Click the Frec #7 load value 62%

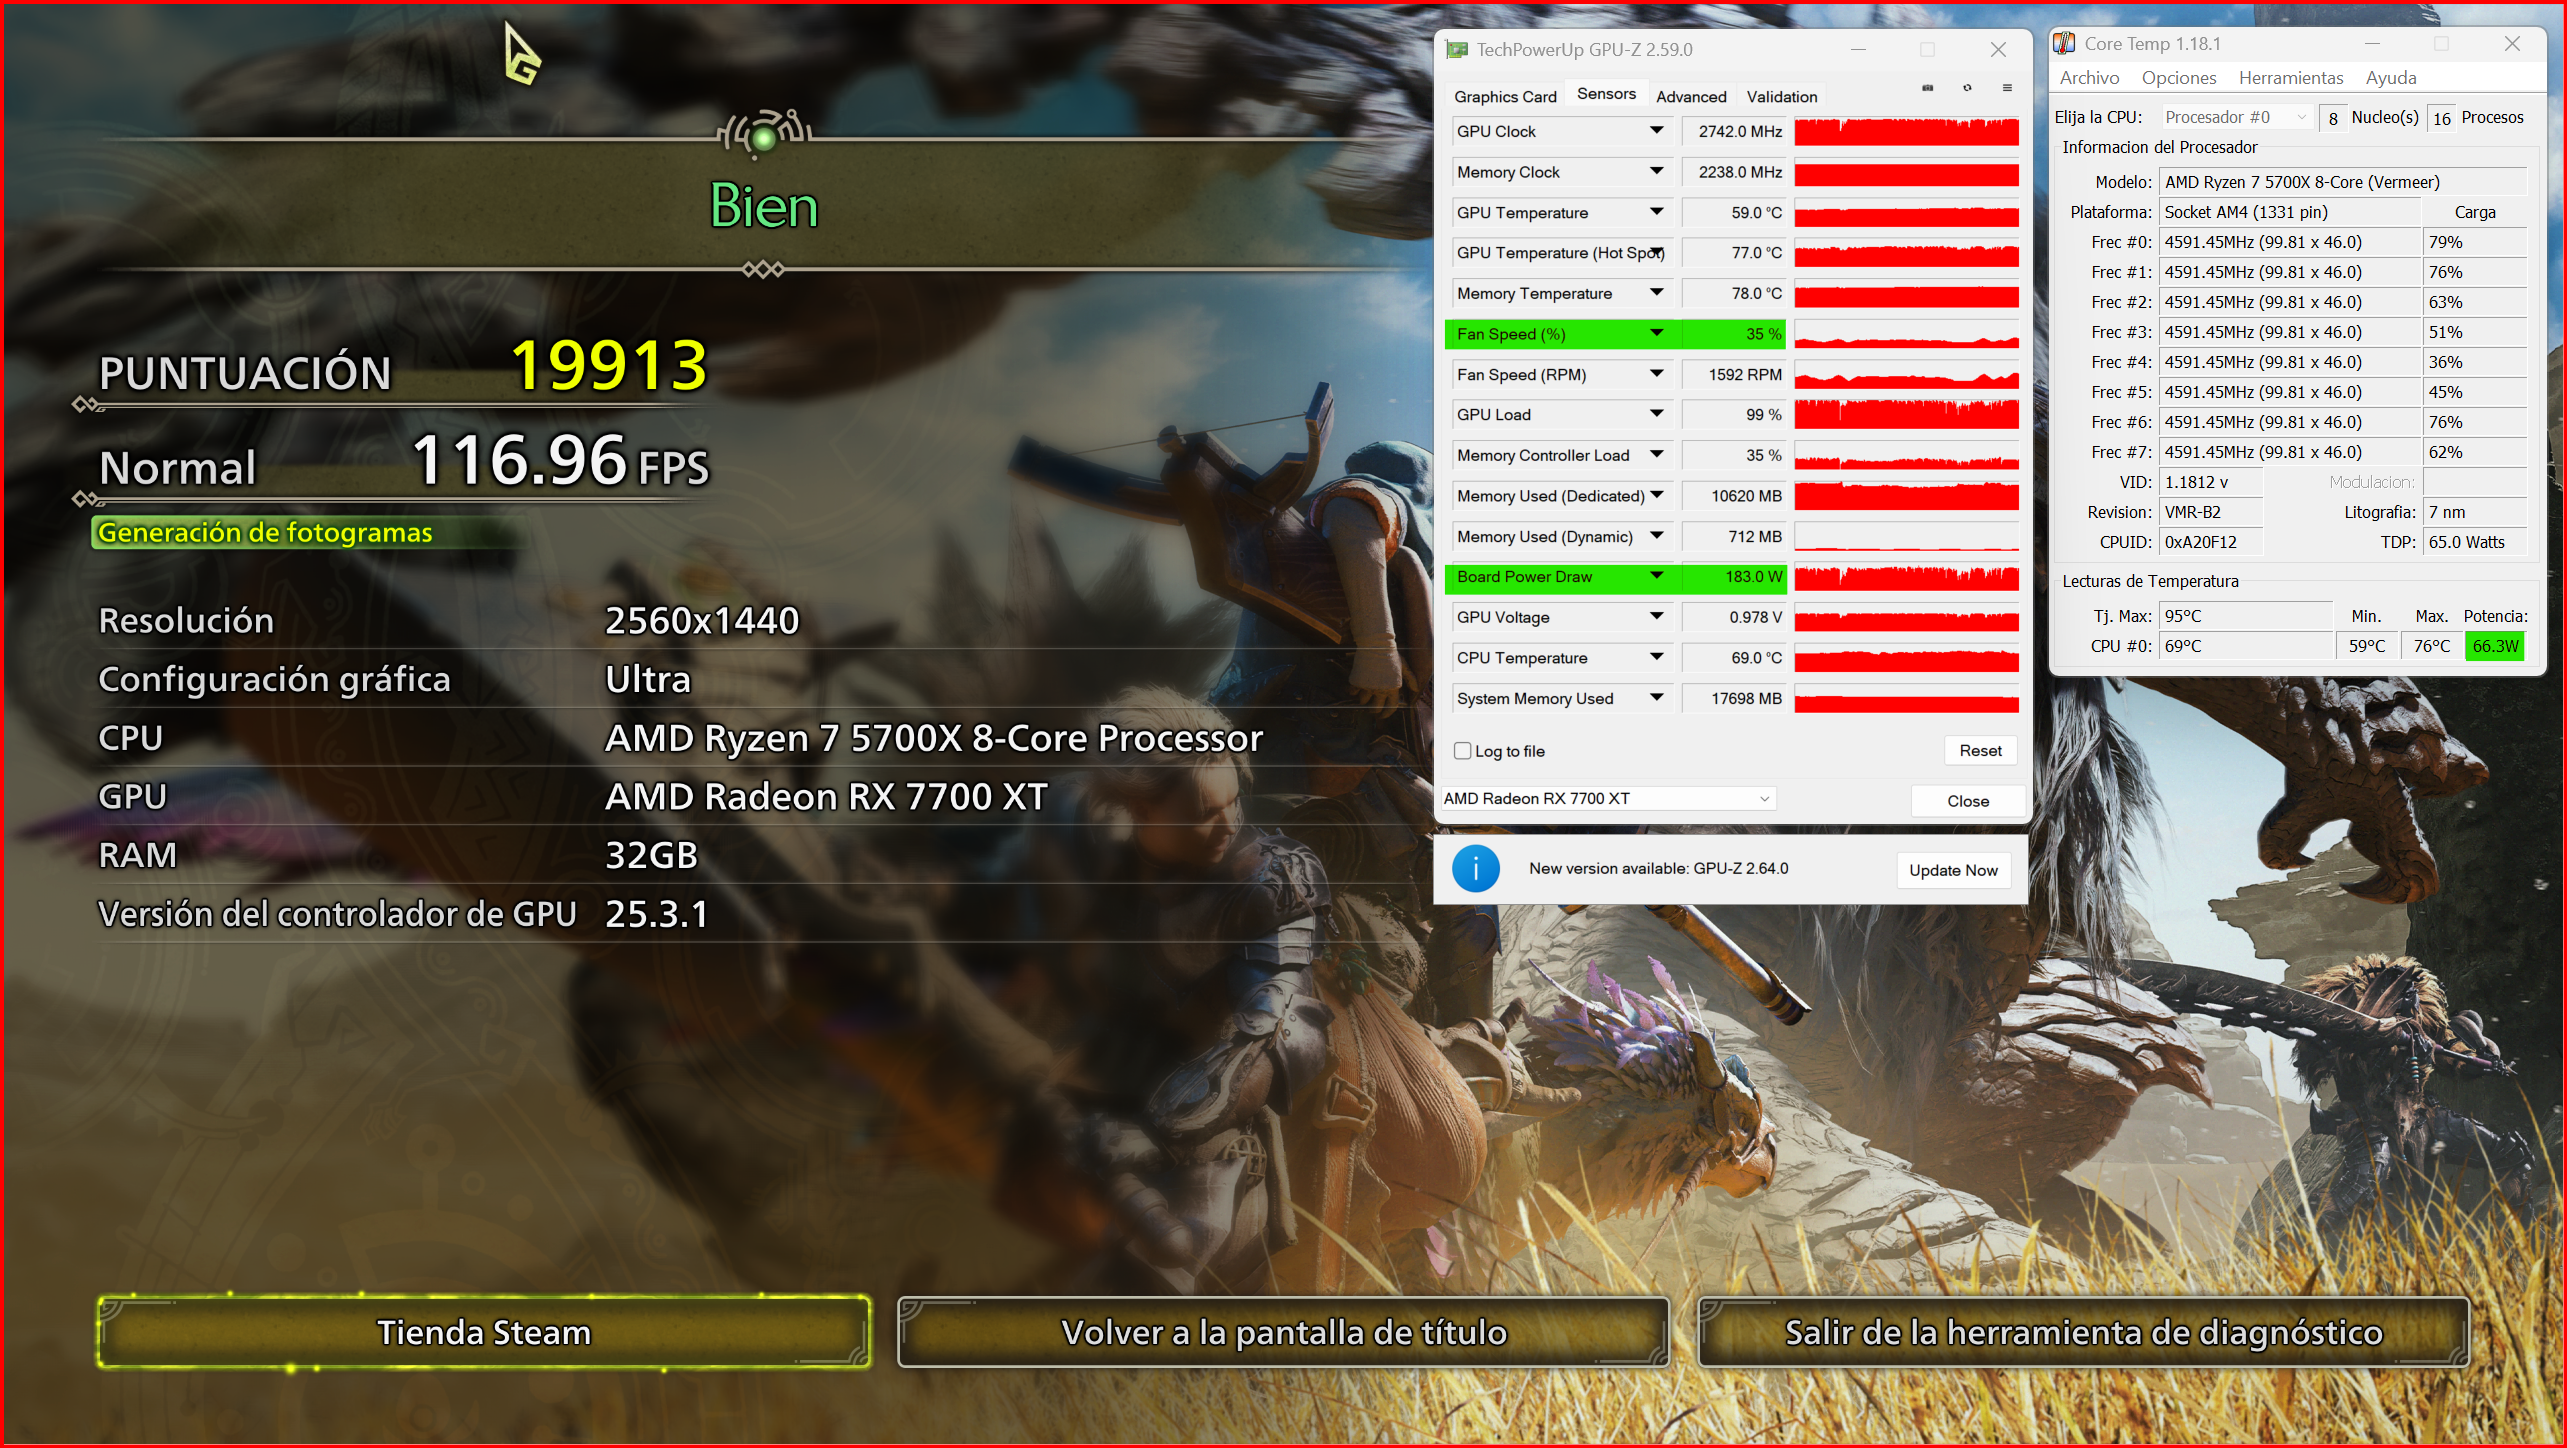(x=2475, y=452)
